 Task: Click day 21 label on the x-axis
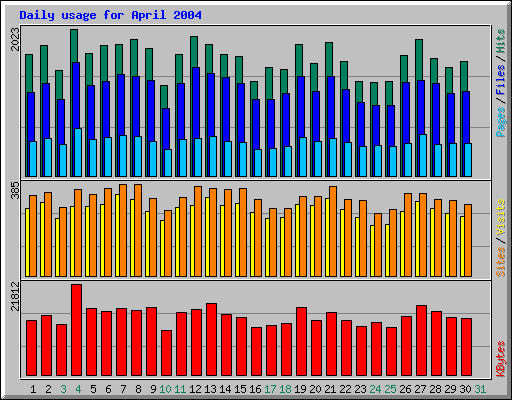[330, 389]
